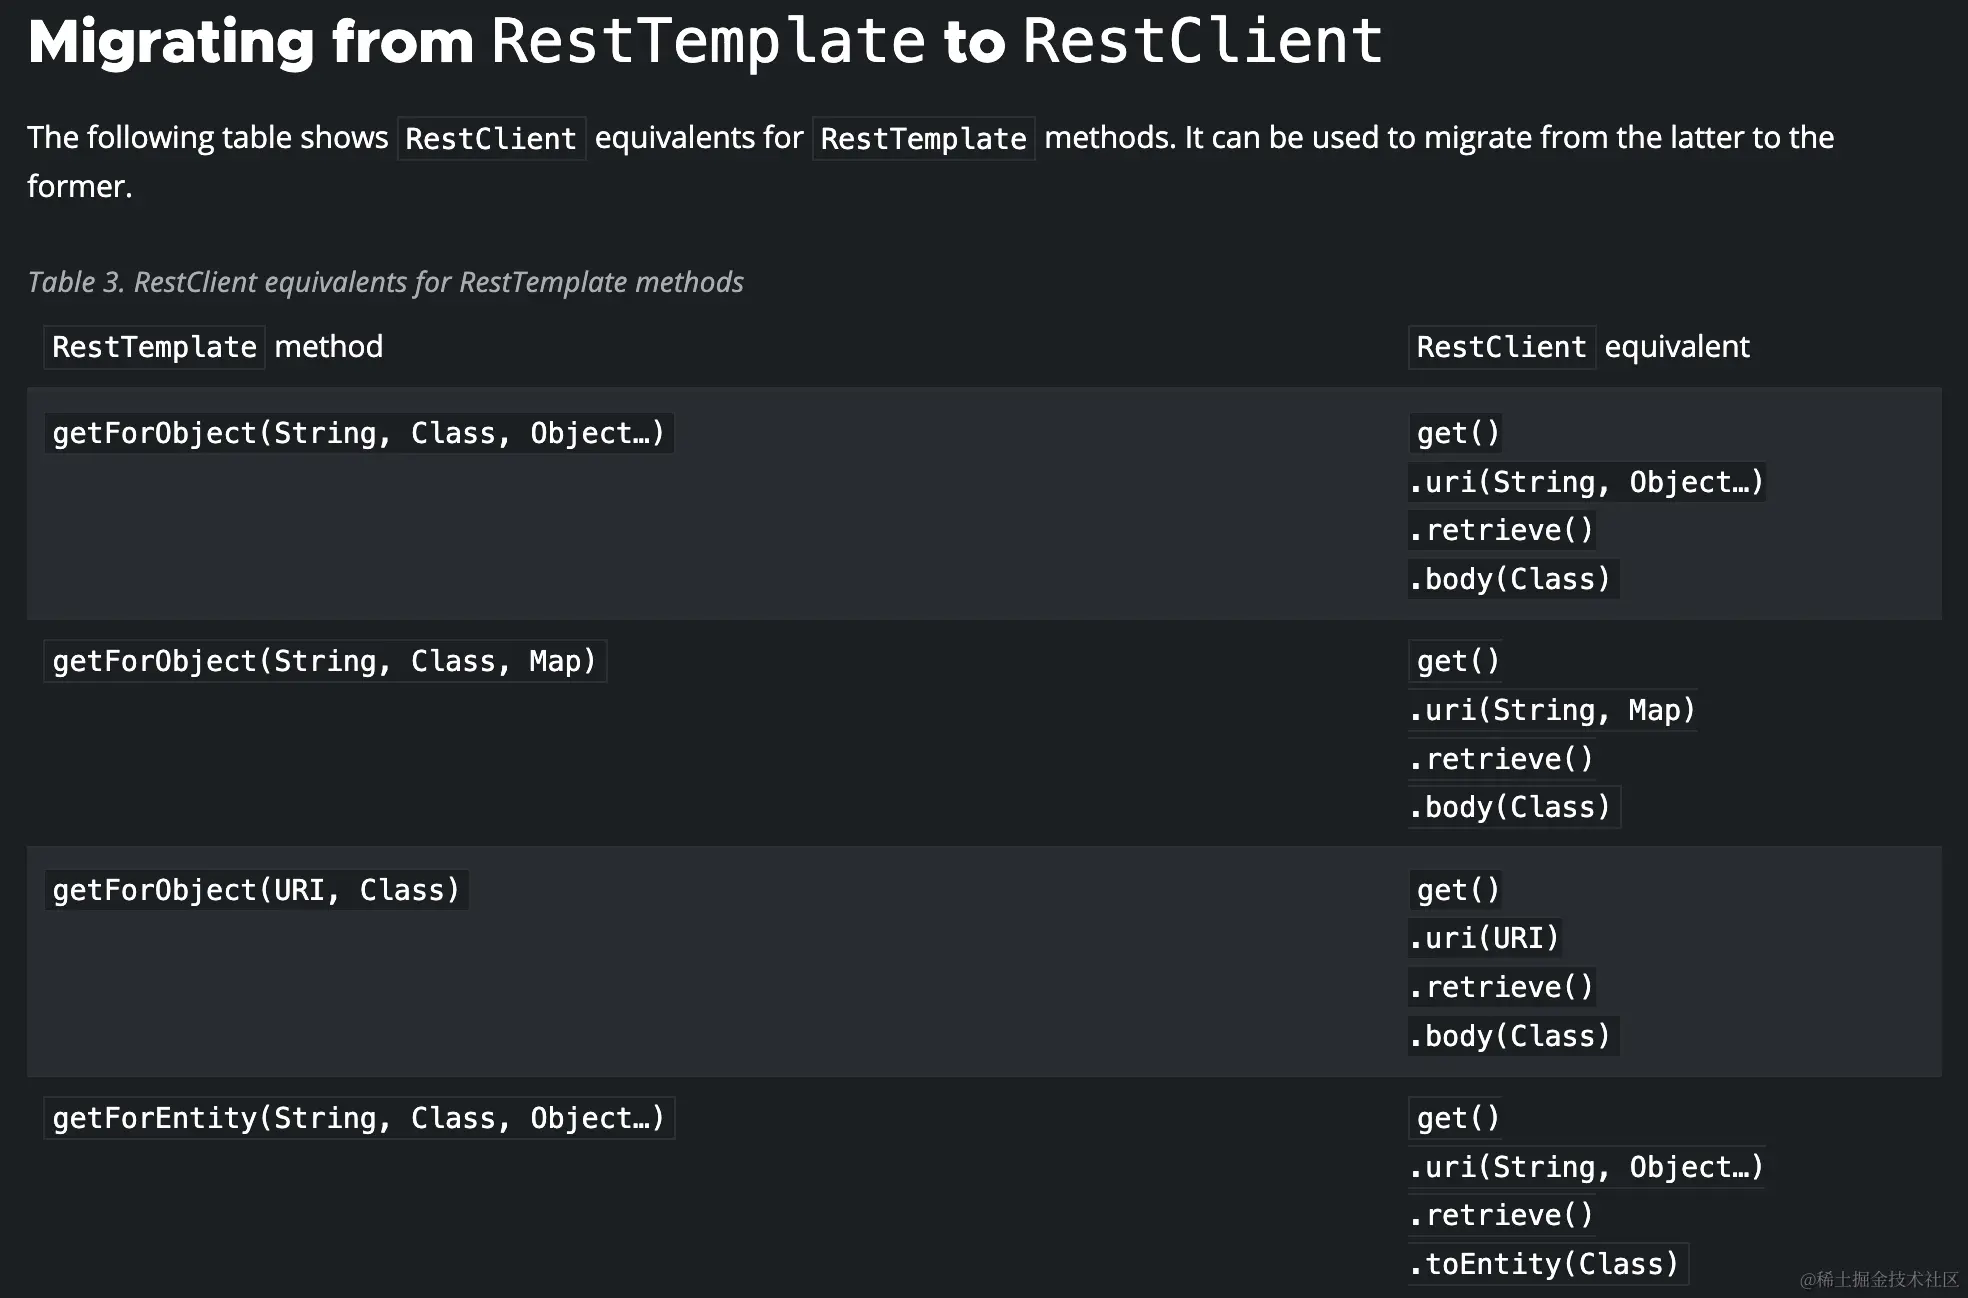Select the getForObject(String, Class, Map) method cell
The image size is (1968, 1298).
(324, 661)
